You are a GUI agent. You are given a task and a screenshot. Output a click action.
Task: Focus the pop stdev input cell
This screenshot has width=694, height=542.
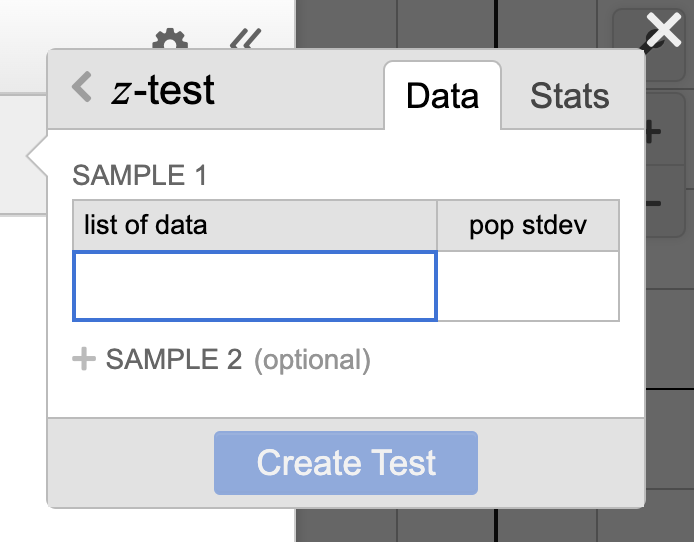click(x=528, y=286)
